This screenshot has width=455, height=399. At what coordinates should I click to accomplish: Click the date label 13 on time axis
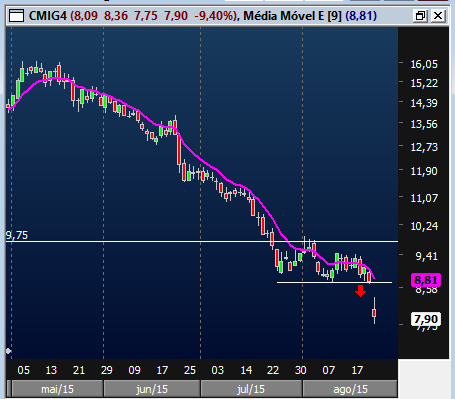(51, 370)
